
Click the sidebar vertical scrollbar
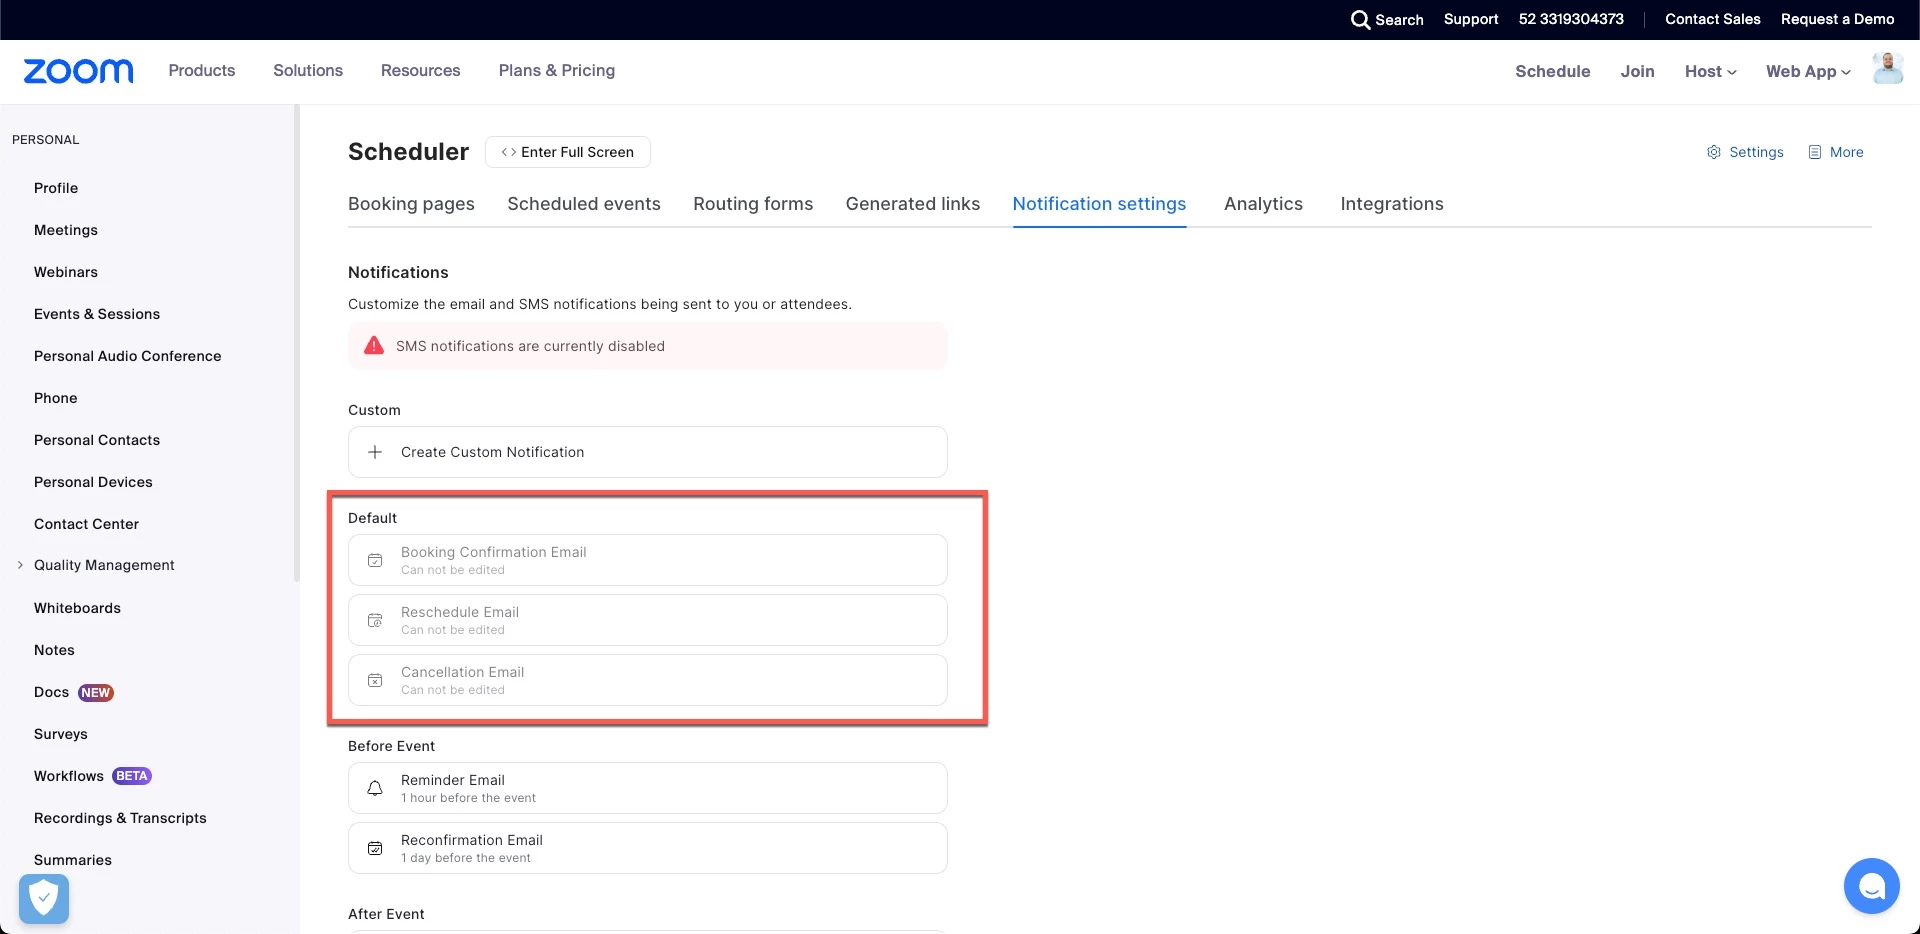(x=296, y=343)
